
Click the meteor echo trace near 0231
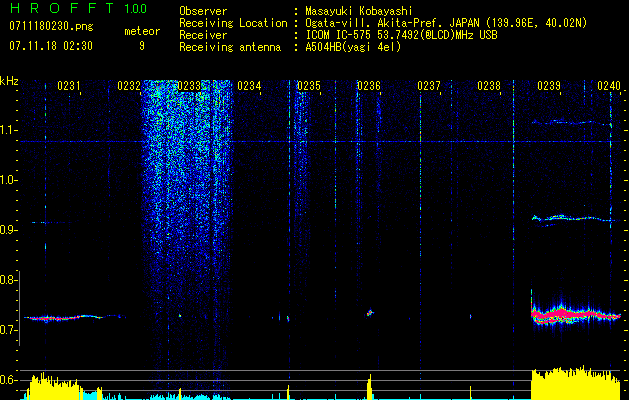74,317
